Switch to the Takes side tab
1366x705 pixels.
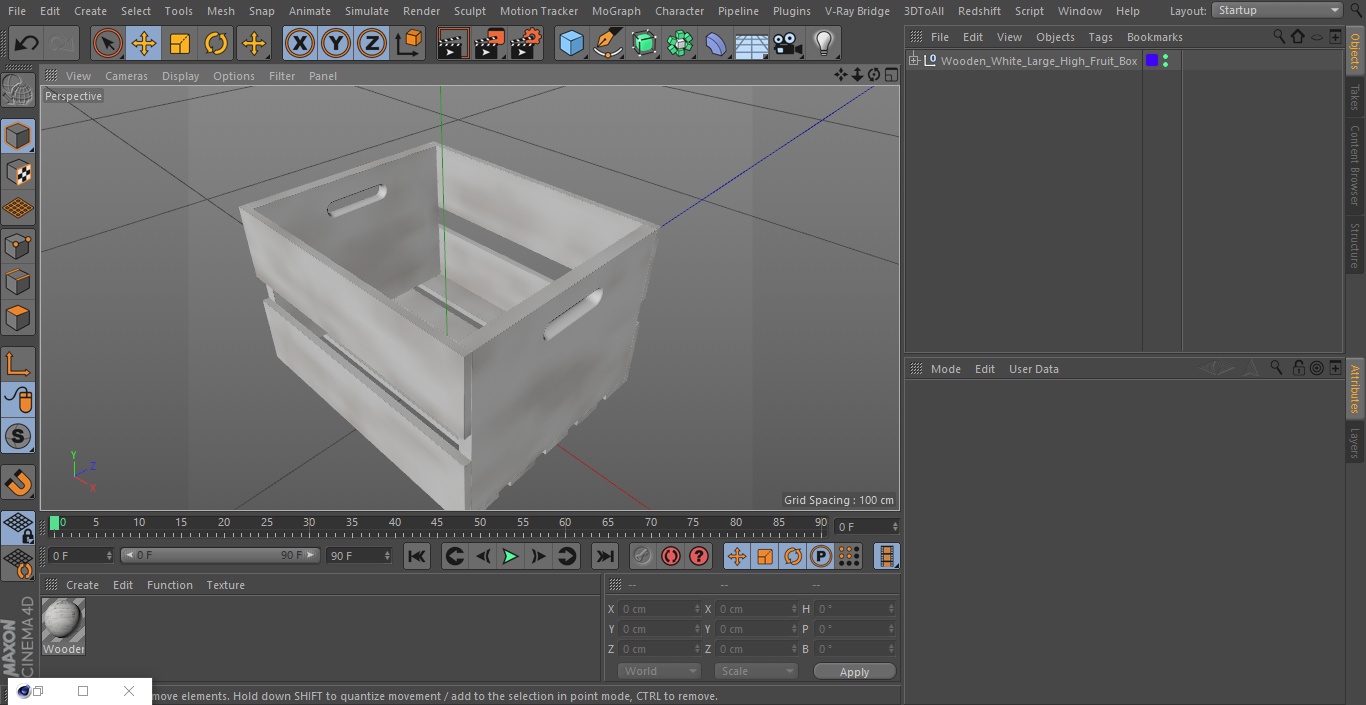pos(1355,97)
